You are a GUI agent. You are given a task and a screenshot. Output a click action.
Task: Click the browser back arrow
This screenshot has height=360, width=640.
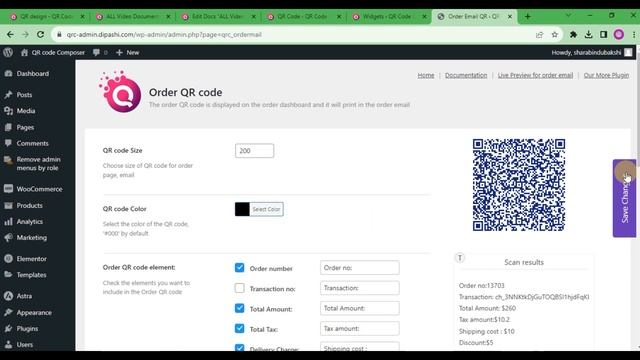click(x=10, y=35)
